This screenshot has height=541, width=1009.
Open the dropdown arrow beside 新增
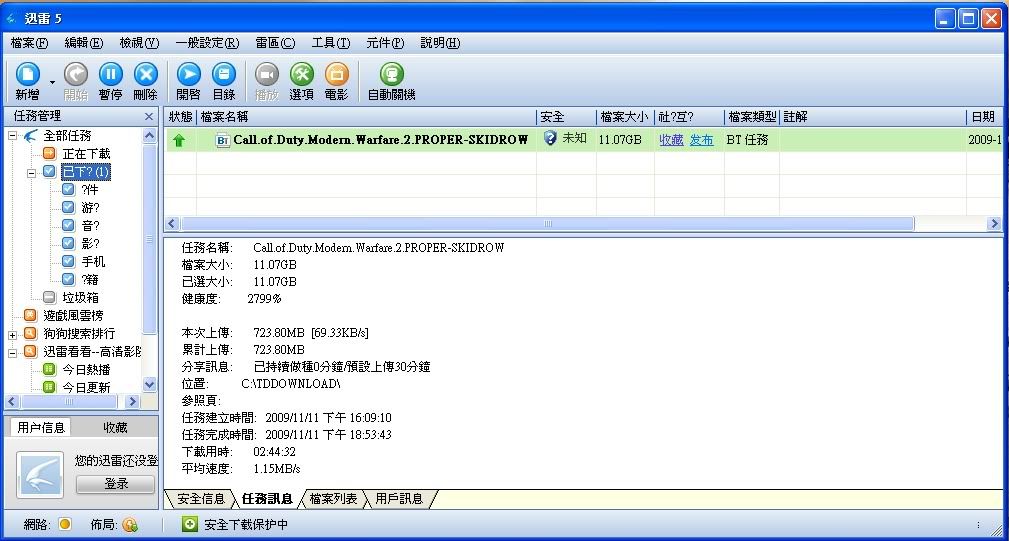[x=52, y=81]
